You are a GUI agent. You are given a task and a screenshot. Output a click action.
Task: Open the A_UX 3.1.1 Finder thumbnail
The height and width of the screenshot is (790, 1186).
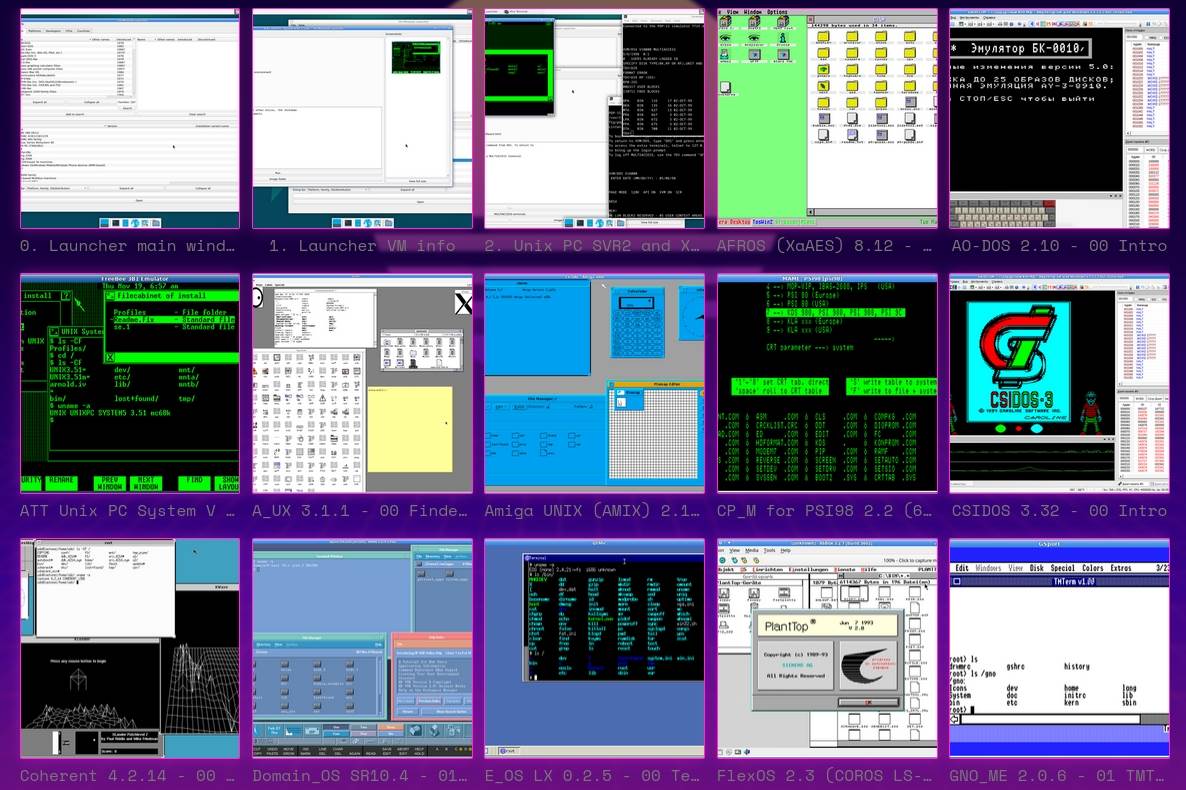tap(362, 384)
